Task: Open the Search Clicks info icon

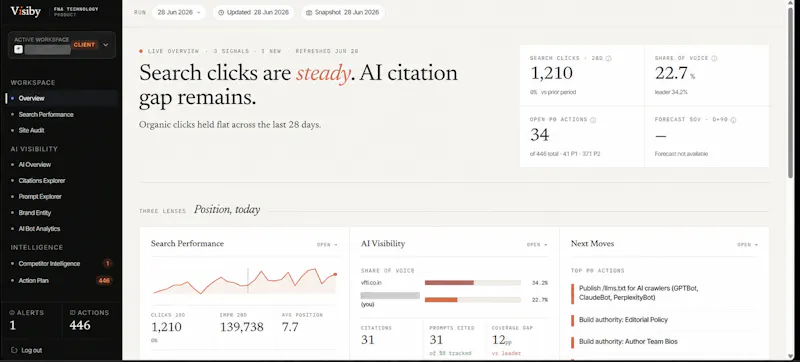Action: click(608, 59)
